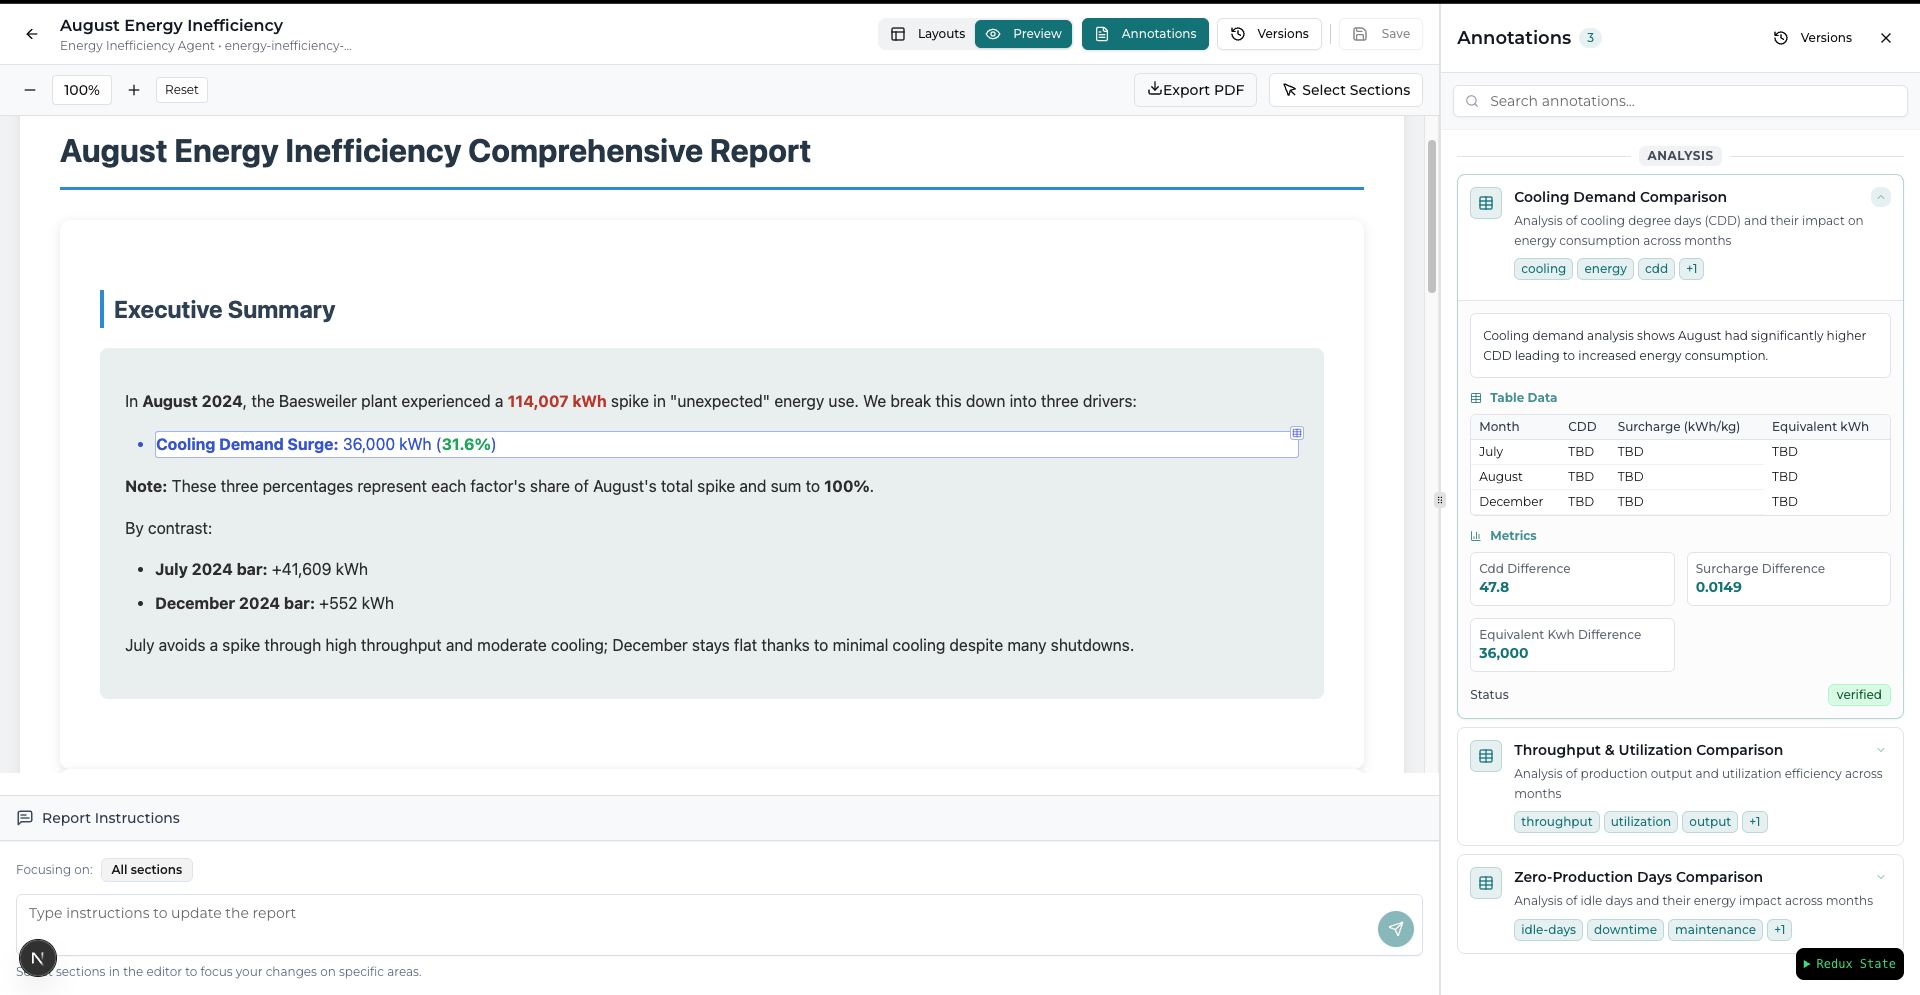Expand the Zero-Production Days Comparison card
This screenshot has width=1920, height=995.
click(x=1881, y=877)
